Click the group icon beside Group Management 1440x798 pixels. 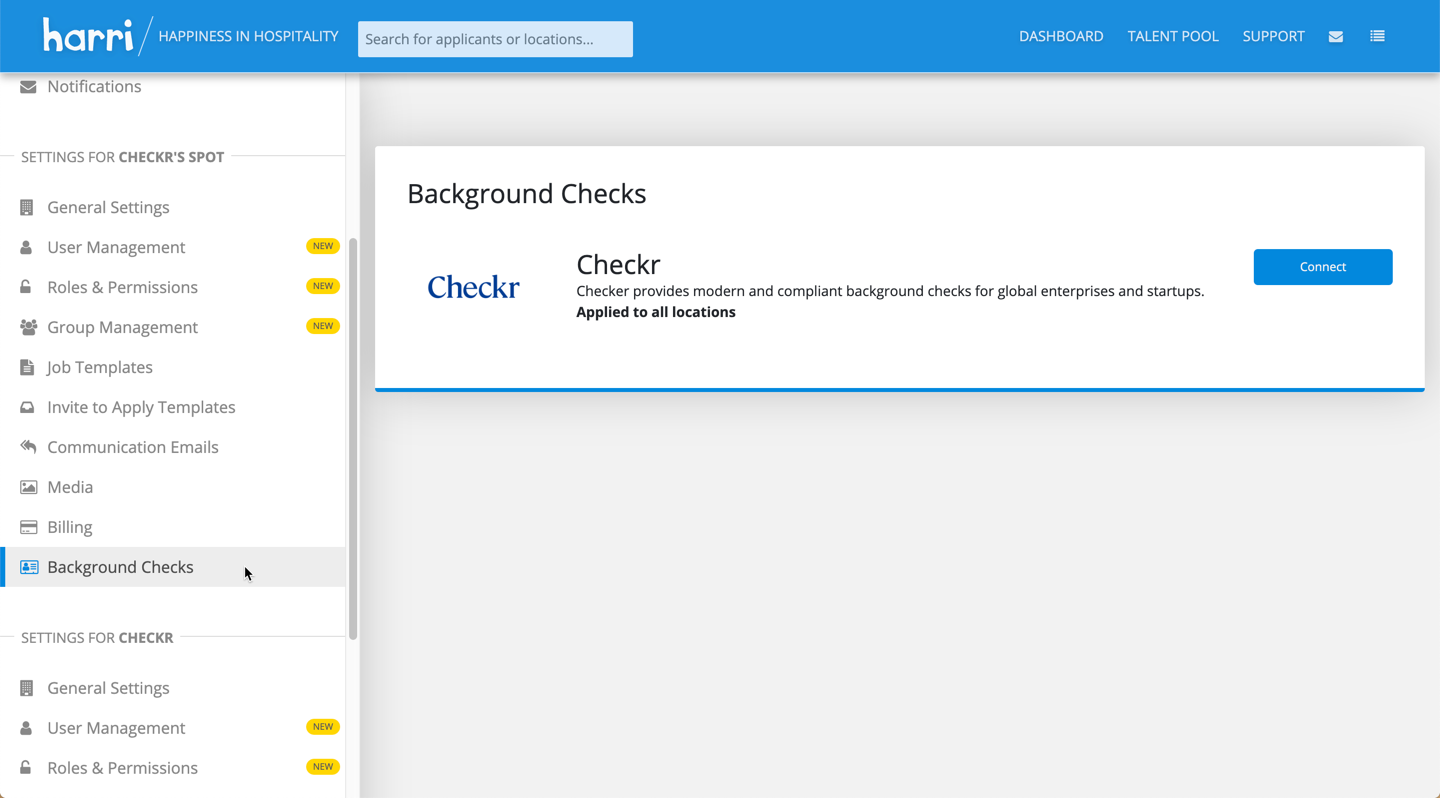(x=28, y=327)
